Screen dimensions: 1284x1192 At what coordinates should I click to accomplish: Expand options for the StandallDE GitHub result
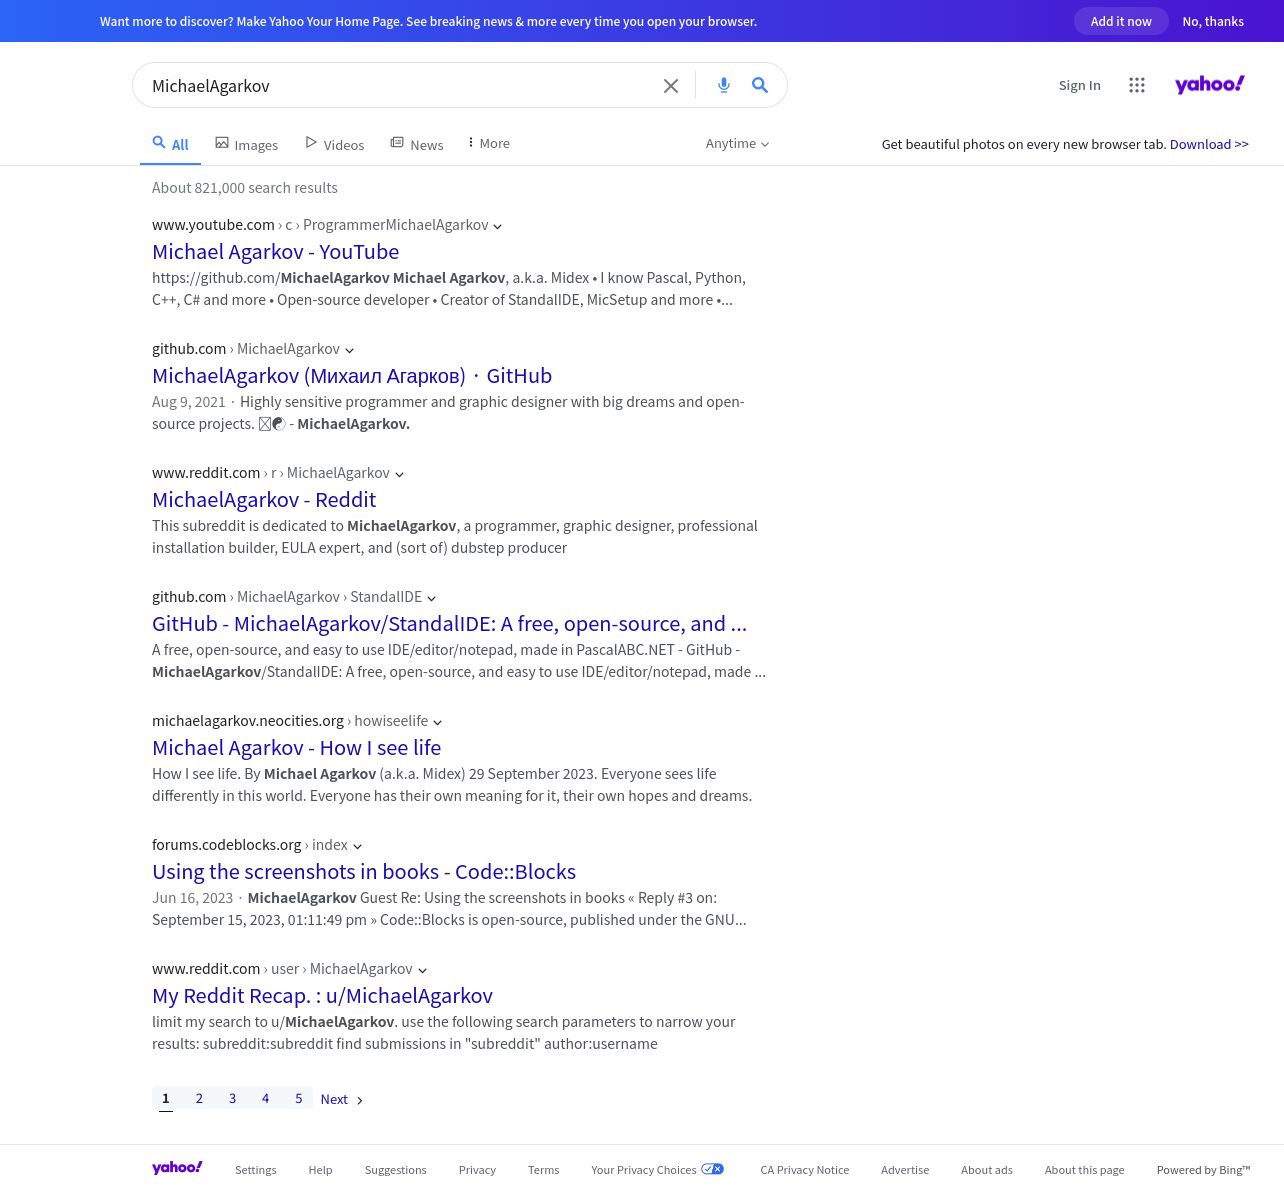pyautogui.click(x=431, y=598)
